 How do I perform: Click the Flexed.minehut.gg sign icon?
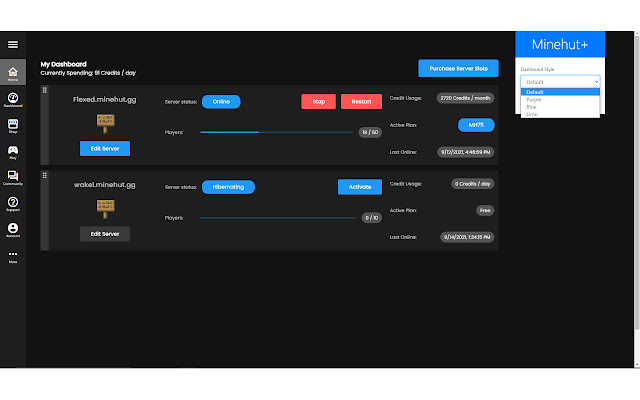click(105, 123)
